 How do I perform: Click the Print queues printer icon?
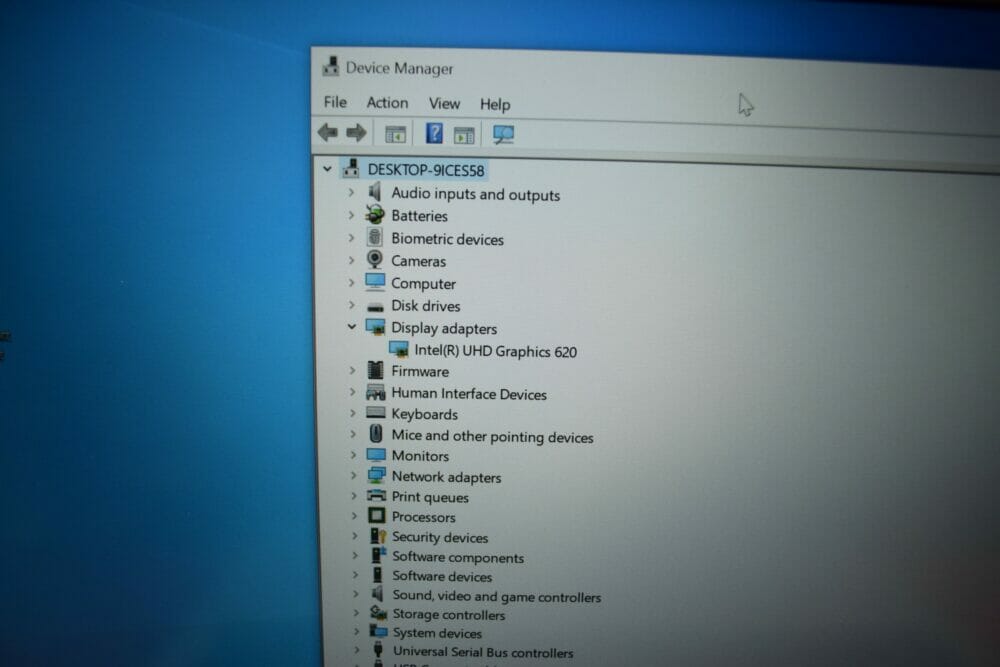pos(377,495)
